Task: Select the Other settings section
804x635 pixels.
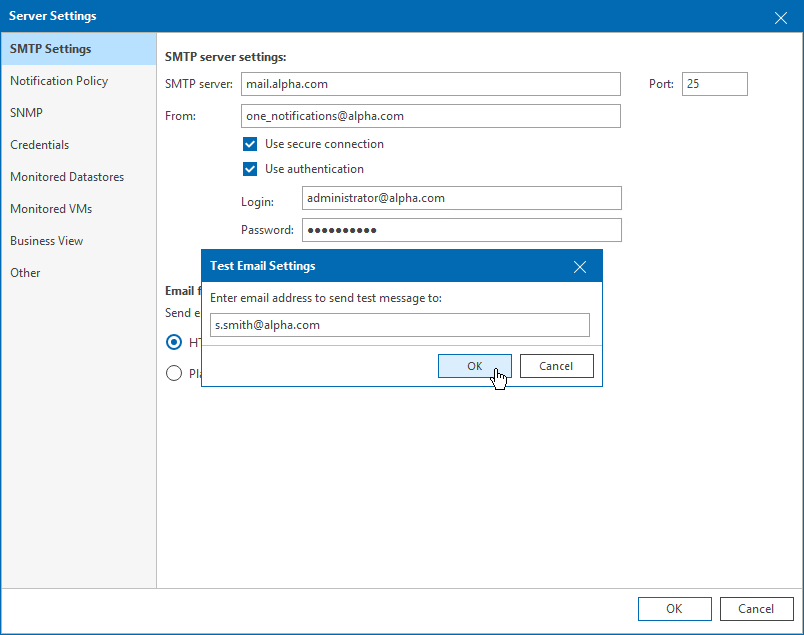Action: coord(26,273)
